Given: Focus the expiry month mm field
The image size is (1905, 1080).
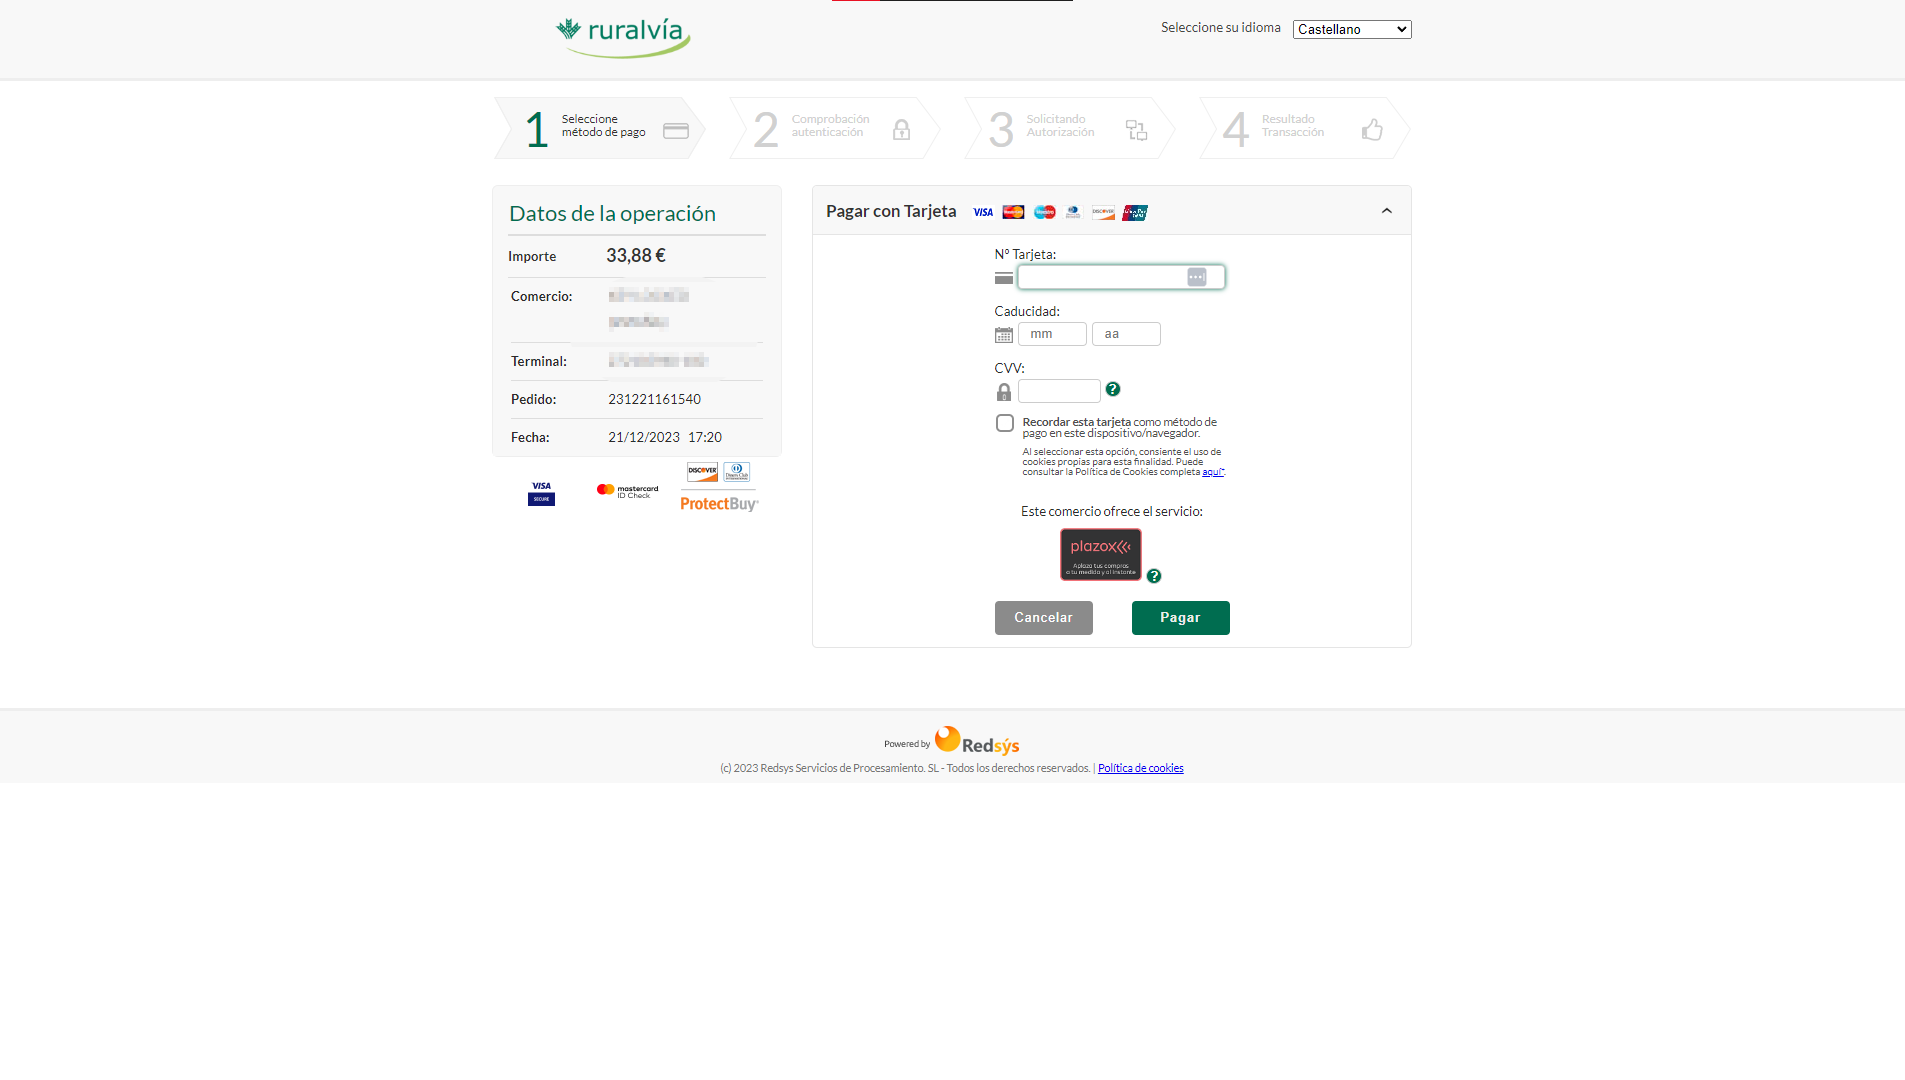Looking at the screenshot, I should [1052, 334].
